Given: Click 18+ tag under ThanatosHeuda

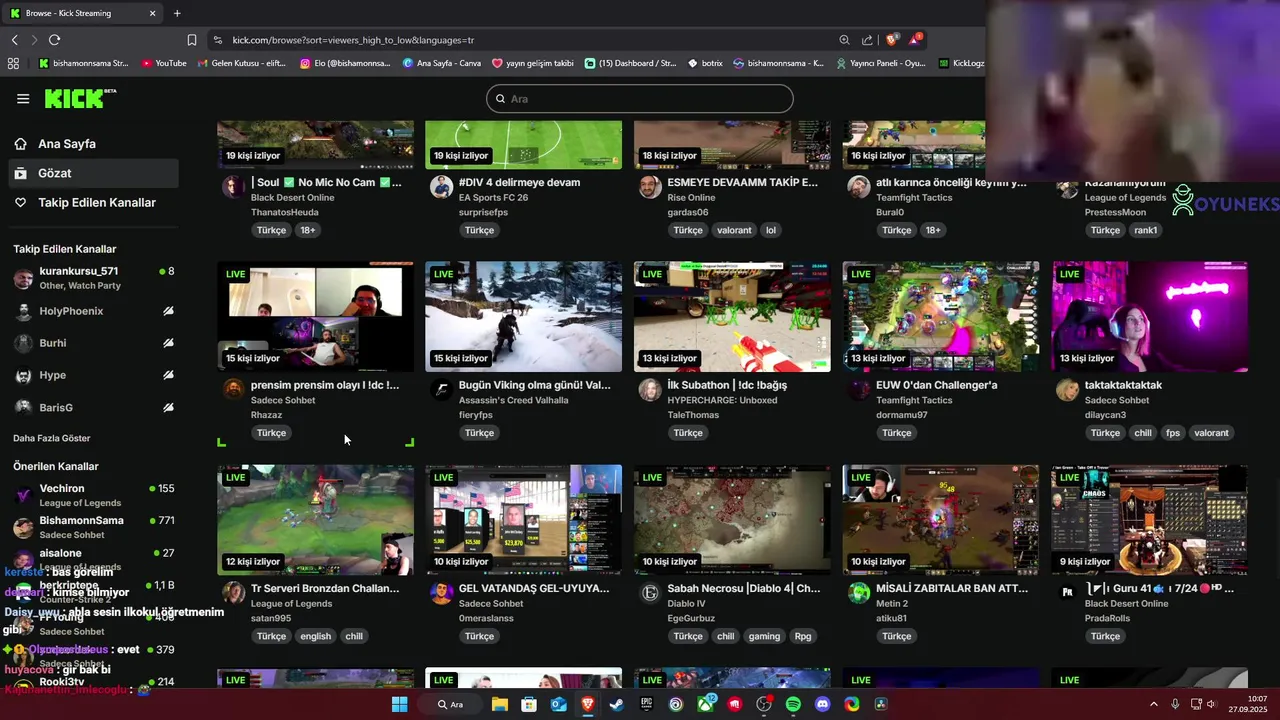Looking at the screenshot, I should point(308,230).
